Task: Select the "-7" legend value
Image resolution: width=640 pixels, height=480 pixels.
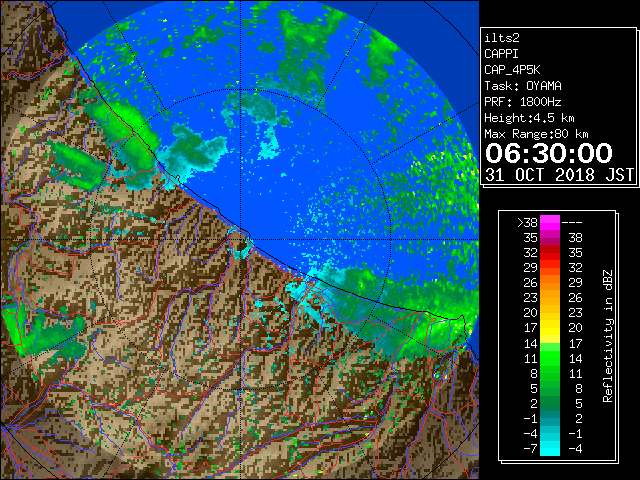Action: [530, 449]
